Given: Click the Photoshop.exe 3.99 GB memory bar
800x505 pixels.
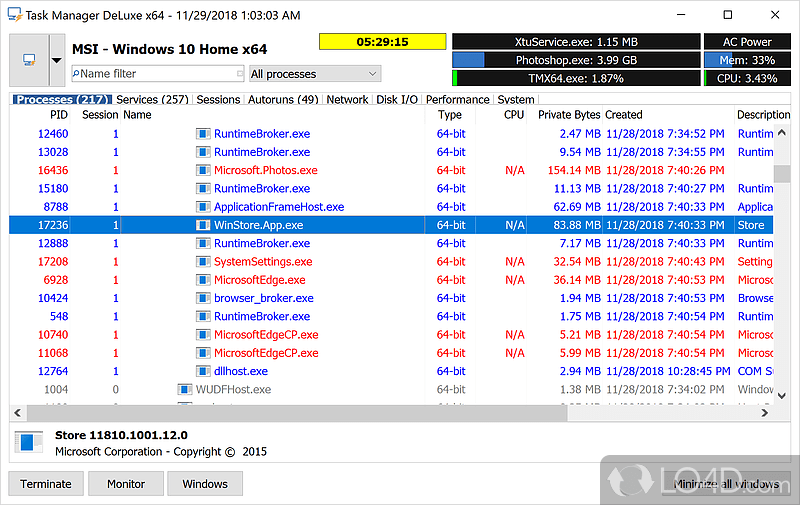Looking at the screenshot, I should click(x=576, y=60).
